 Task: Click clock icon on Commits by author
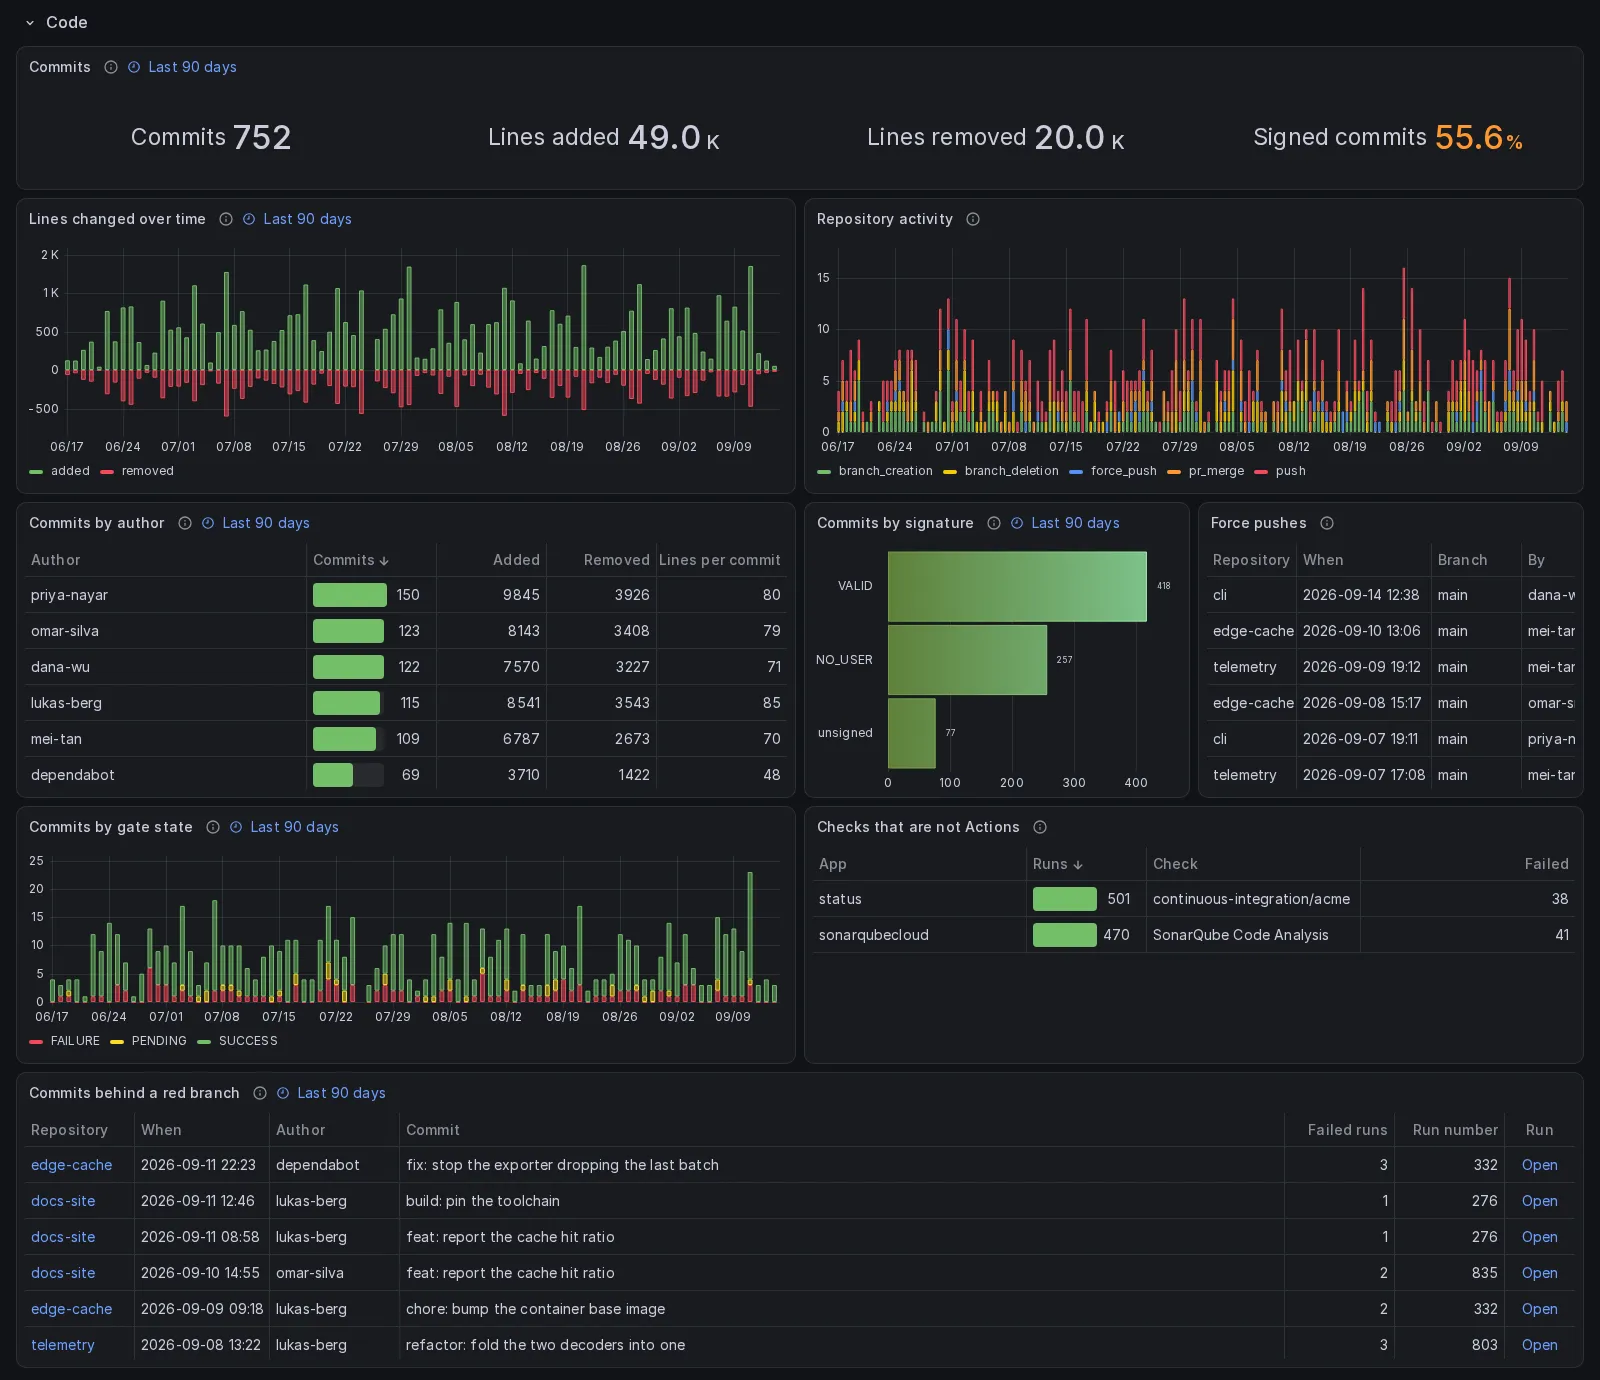click(x=208, y=523)
